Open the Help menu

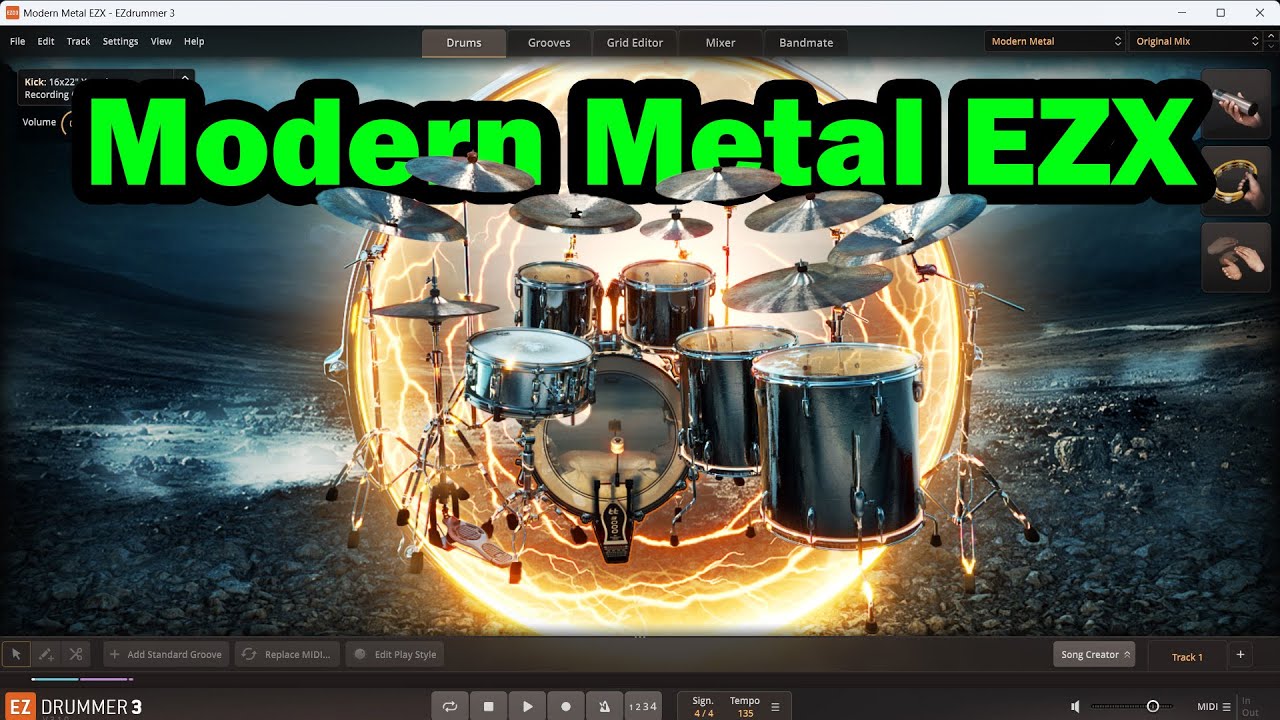[194, 41]
